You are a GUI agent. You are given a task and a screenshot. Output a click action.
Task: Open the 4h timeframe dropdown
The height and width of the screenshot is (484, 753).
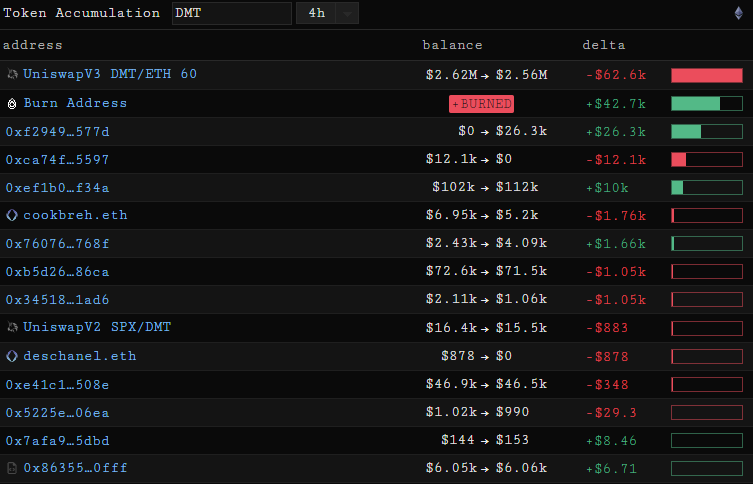tap(327, 13)
